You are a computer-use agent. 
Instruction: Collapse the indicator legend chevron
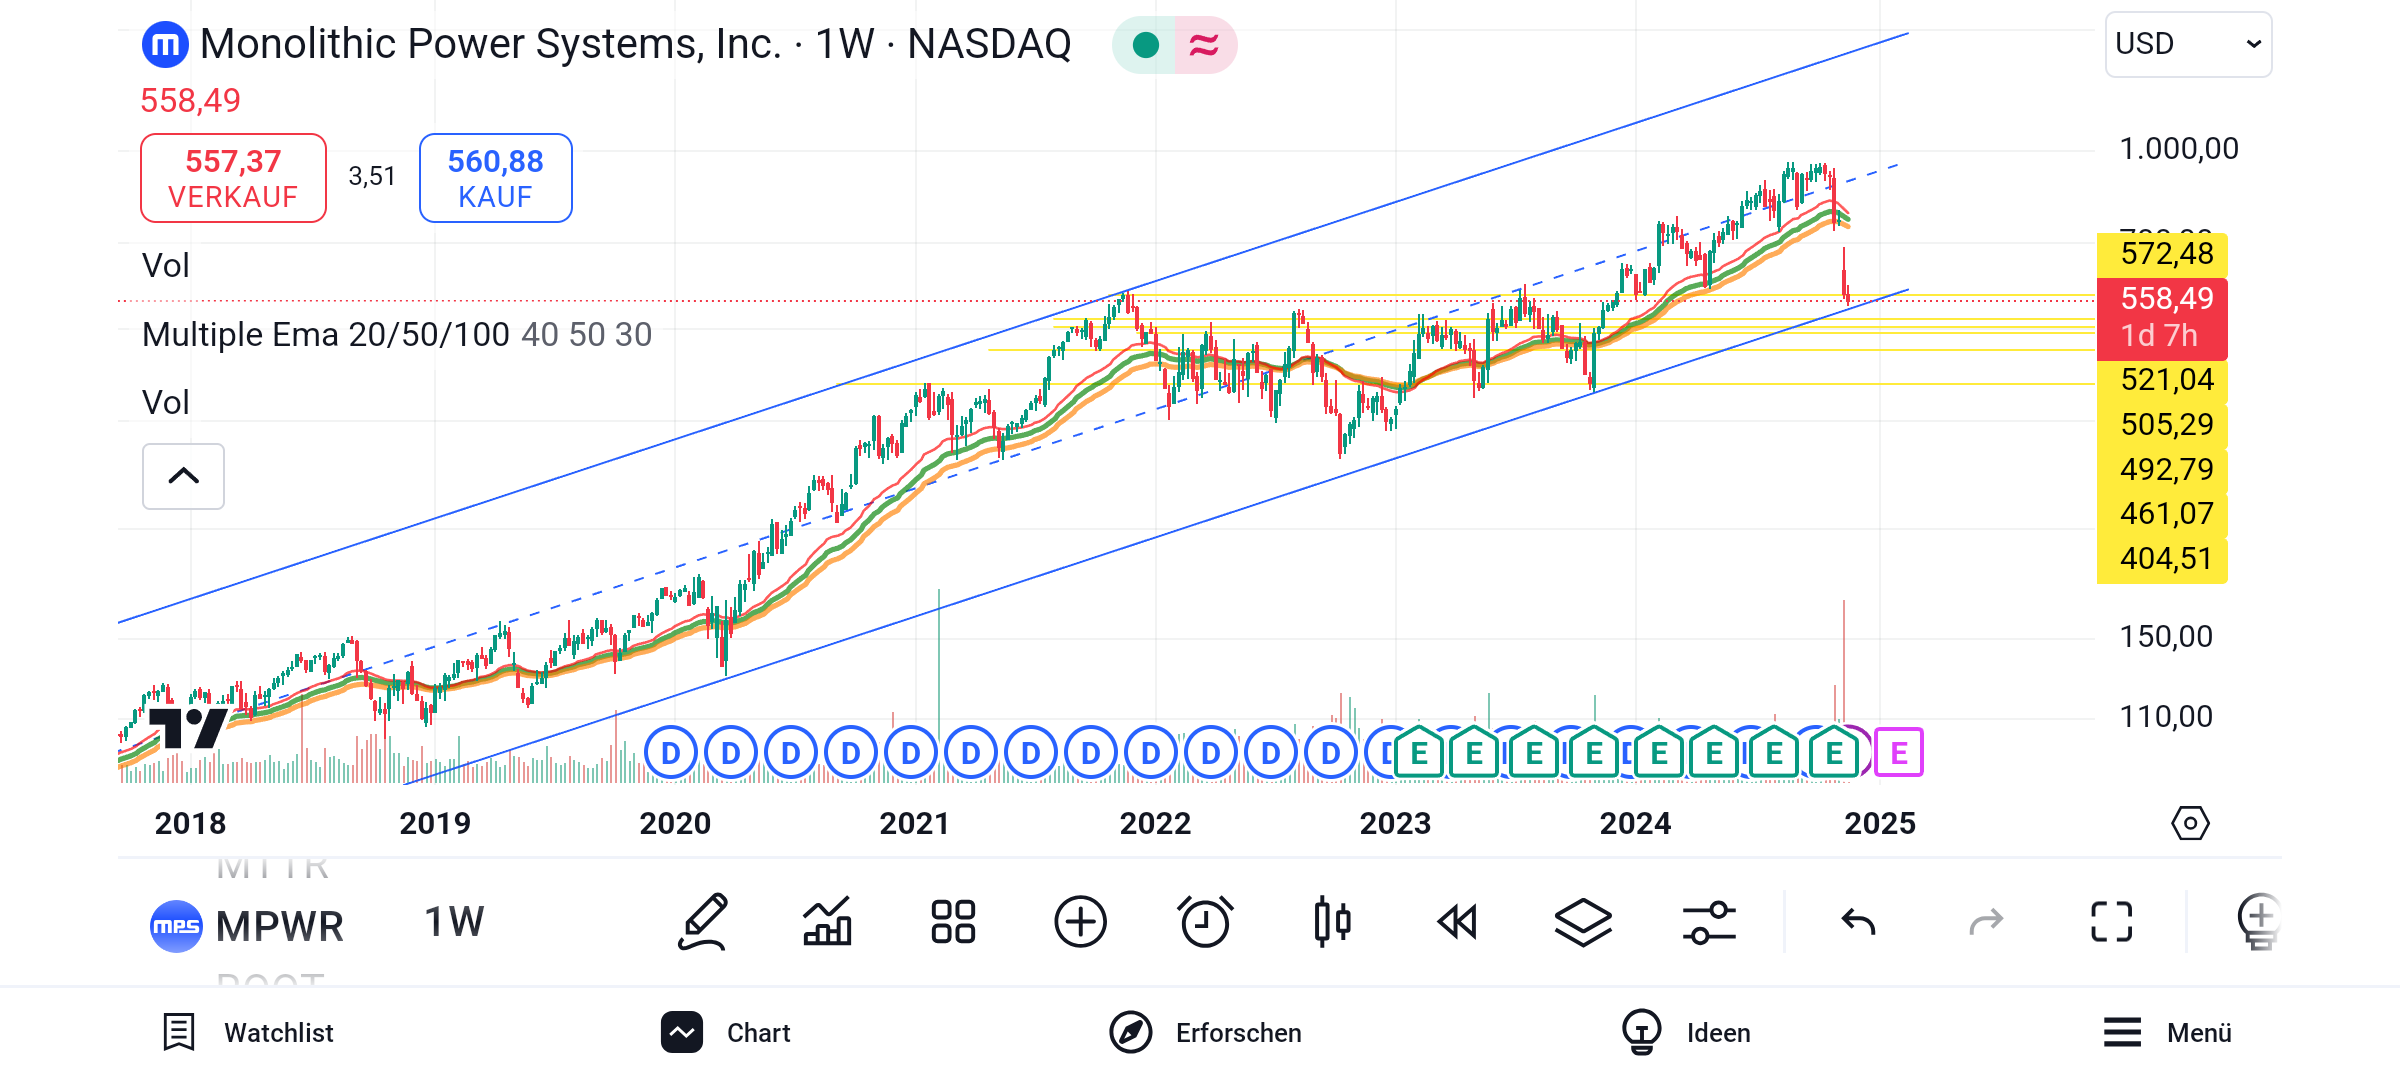pos(183,476)
